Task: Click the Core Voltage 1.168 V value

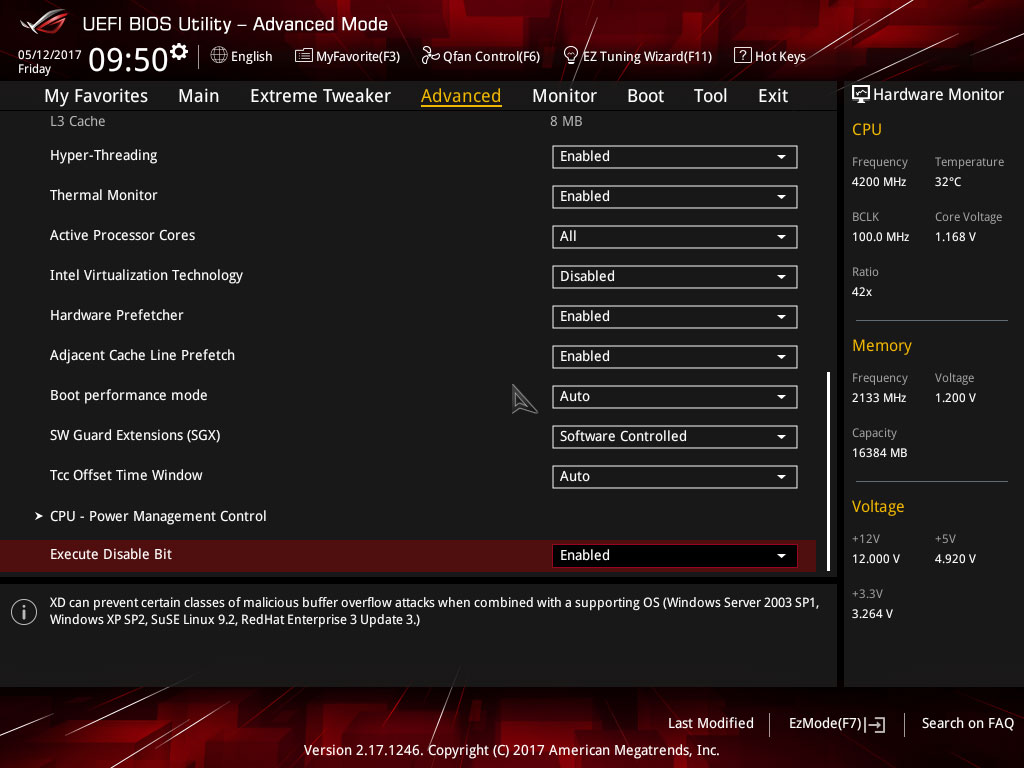Action: click(955, 237)
